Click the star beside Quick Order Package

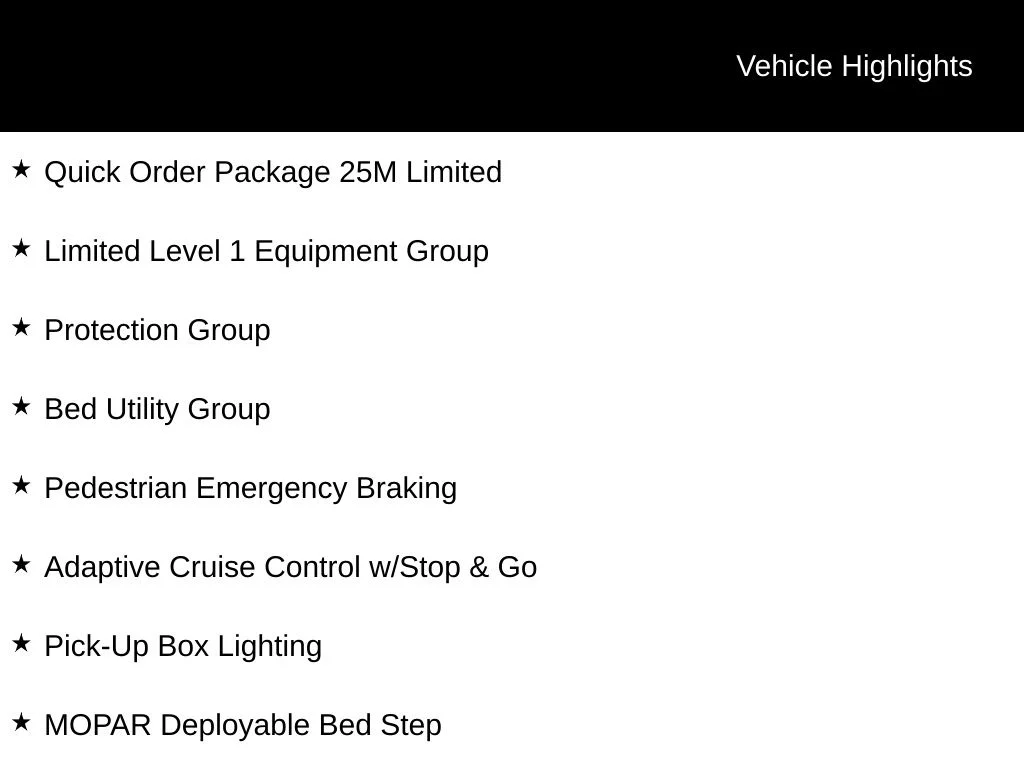(21, 170)
